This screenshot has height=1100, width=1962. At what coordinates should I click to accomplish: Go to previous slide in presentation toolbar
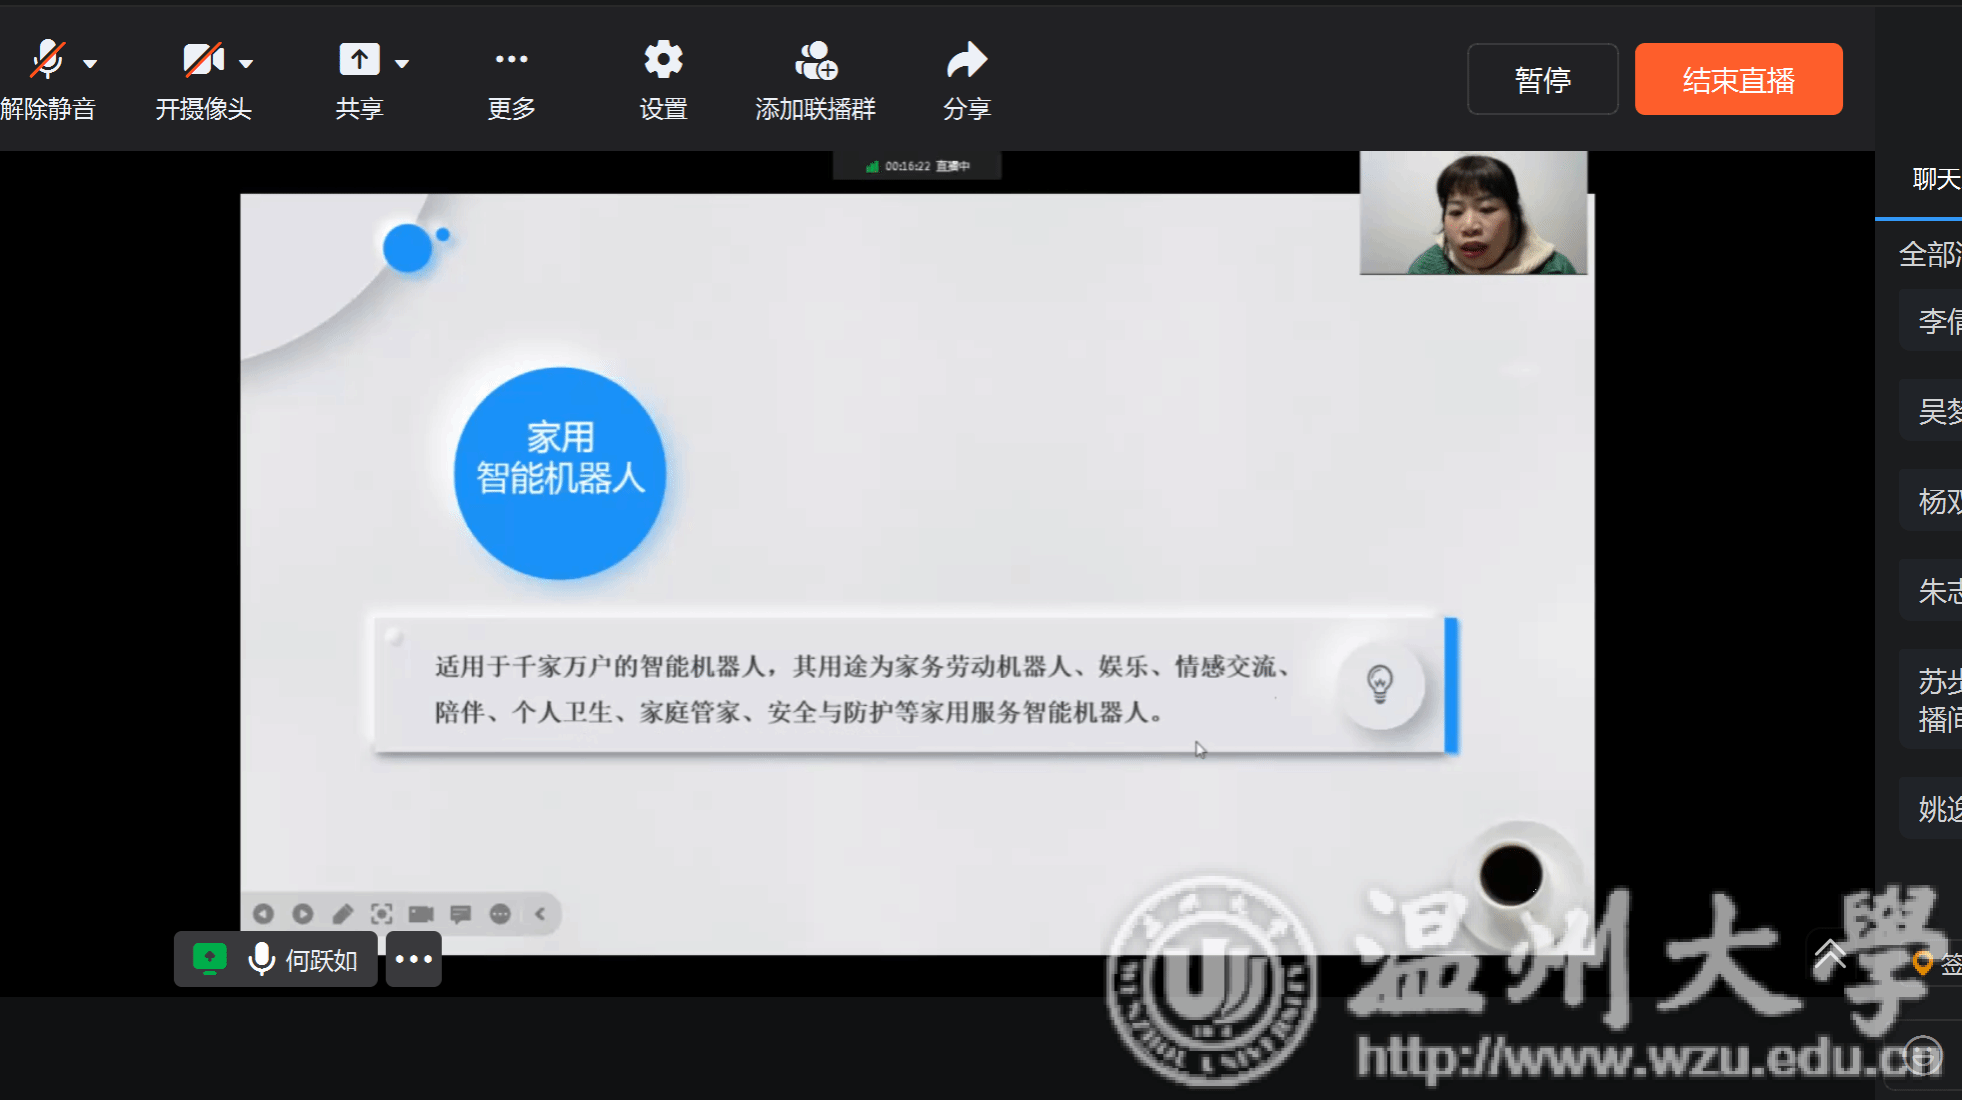pyautogui.click(x=263, y=914)
